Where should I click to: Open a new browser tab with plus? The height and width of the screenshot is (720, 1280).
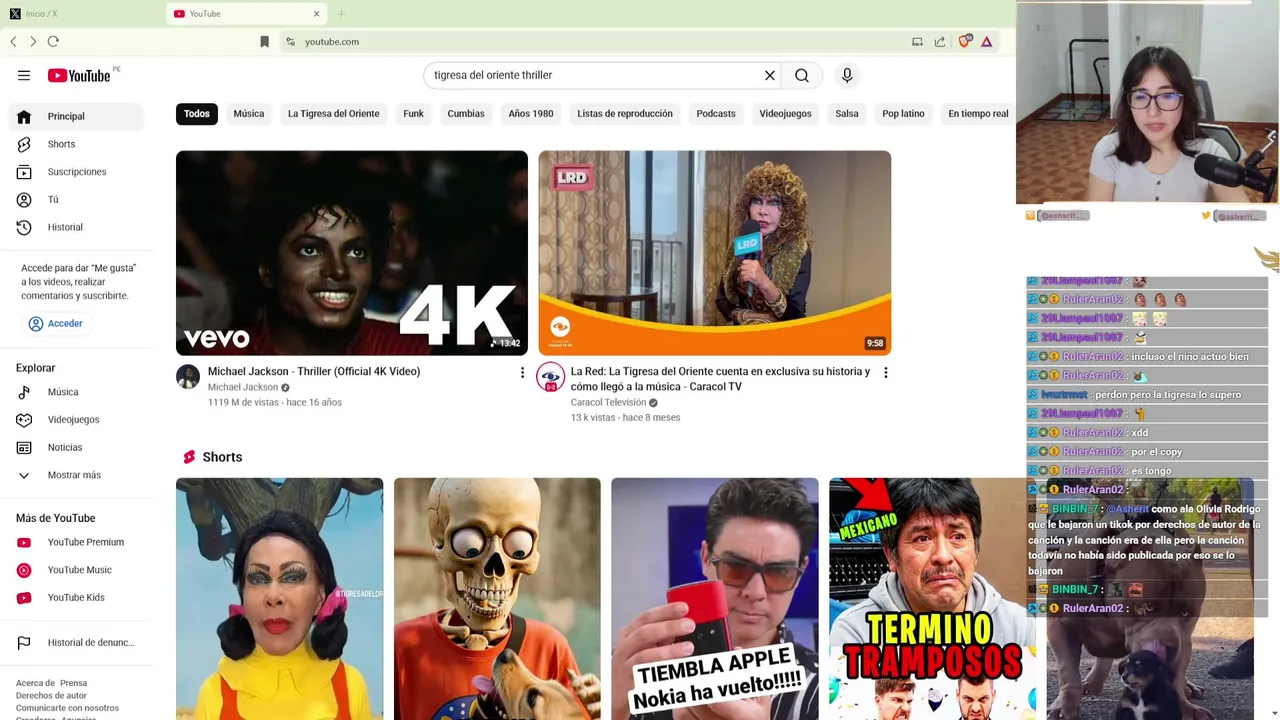(341, 14)
